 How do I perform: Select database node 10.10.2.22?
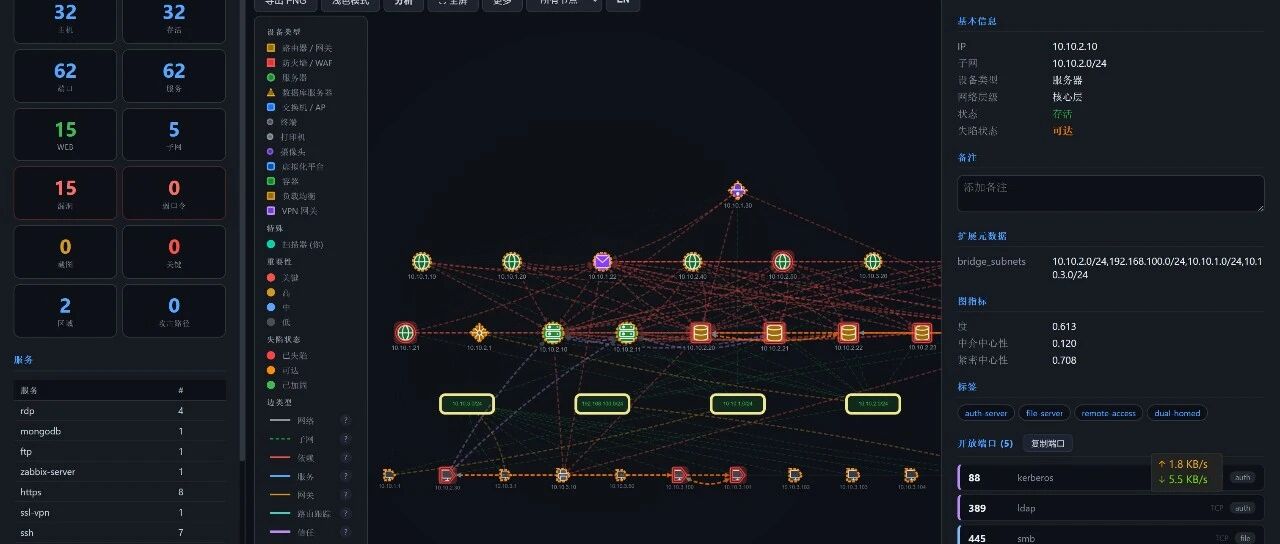[x=848, y=332]
